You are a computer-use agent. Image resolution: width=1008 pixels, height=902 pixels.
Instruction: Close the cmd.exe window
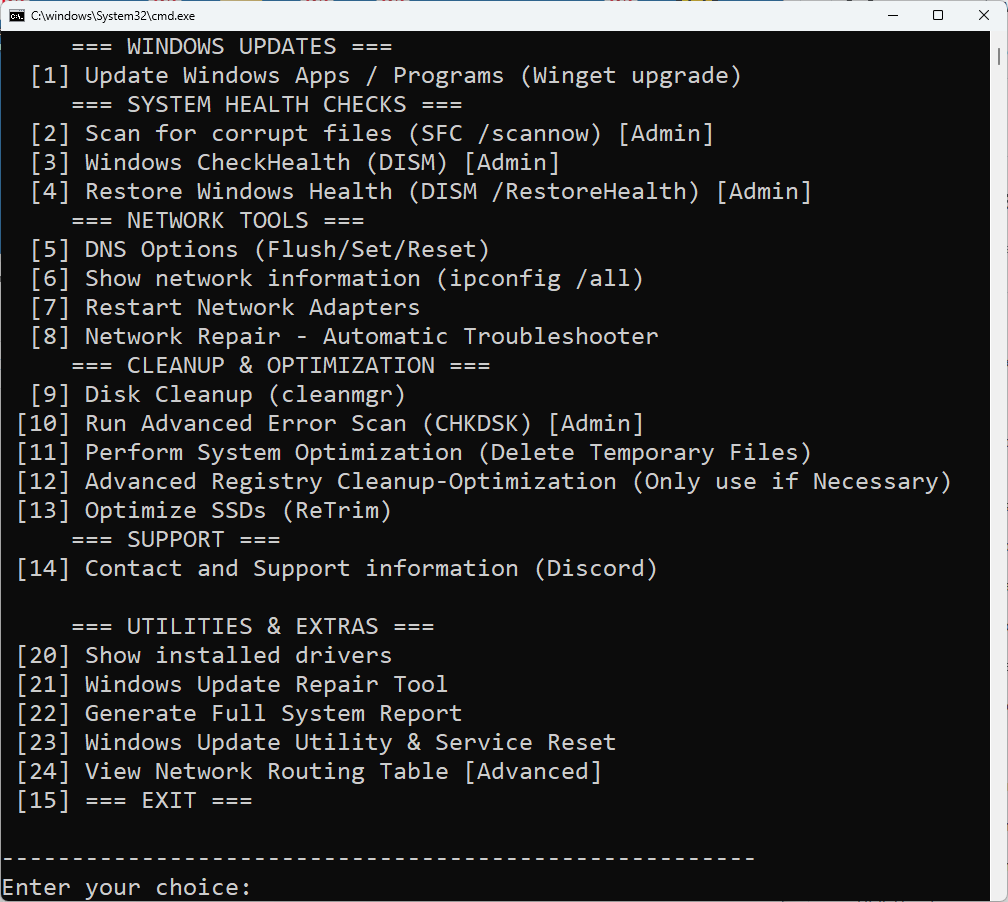984,15
